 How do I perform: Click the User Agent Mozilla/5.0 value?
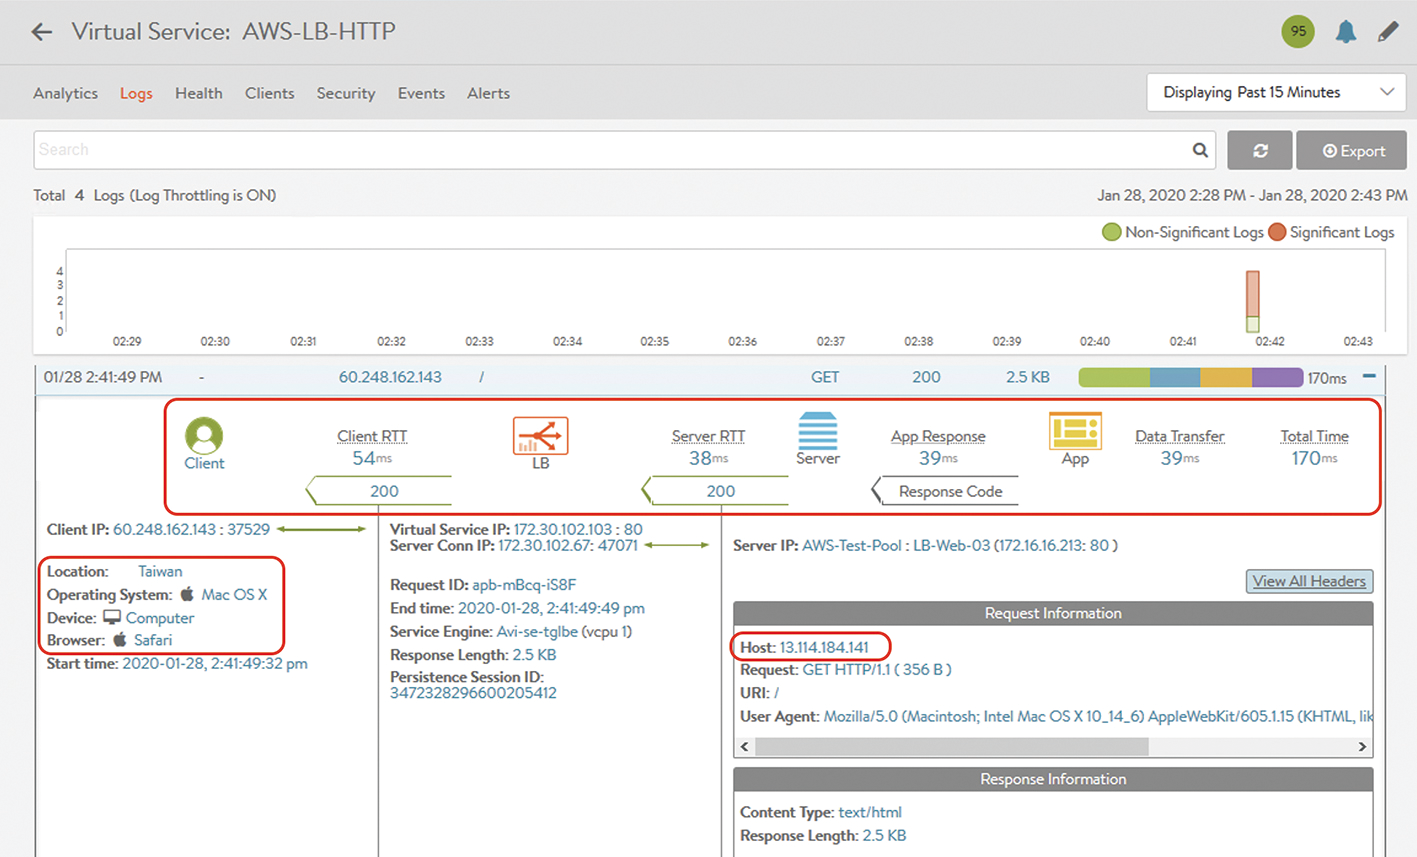1098,716
